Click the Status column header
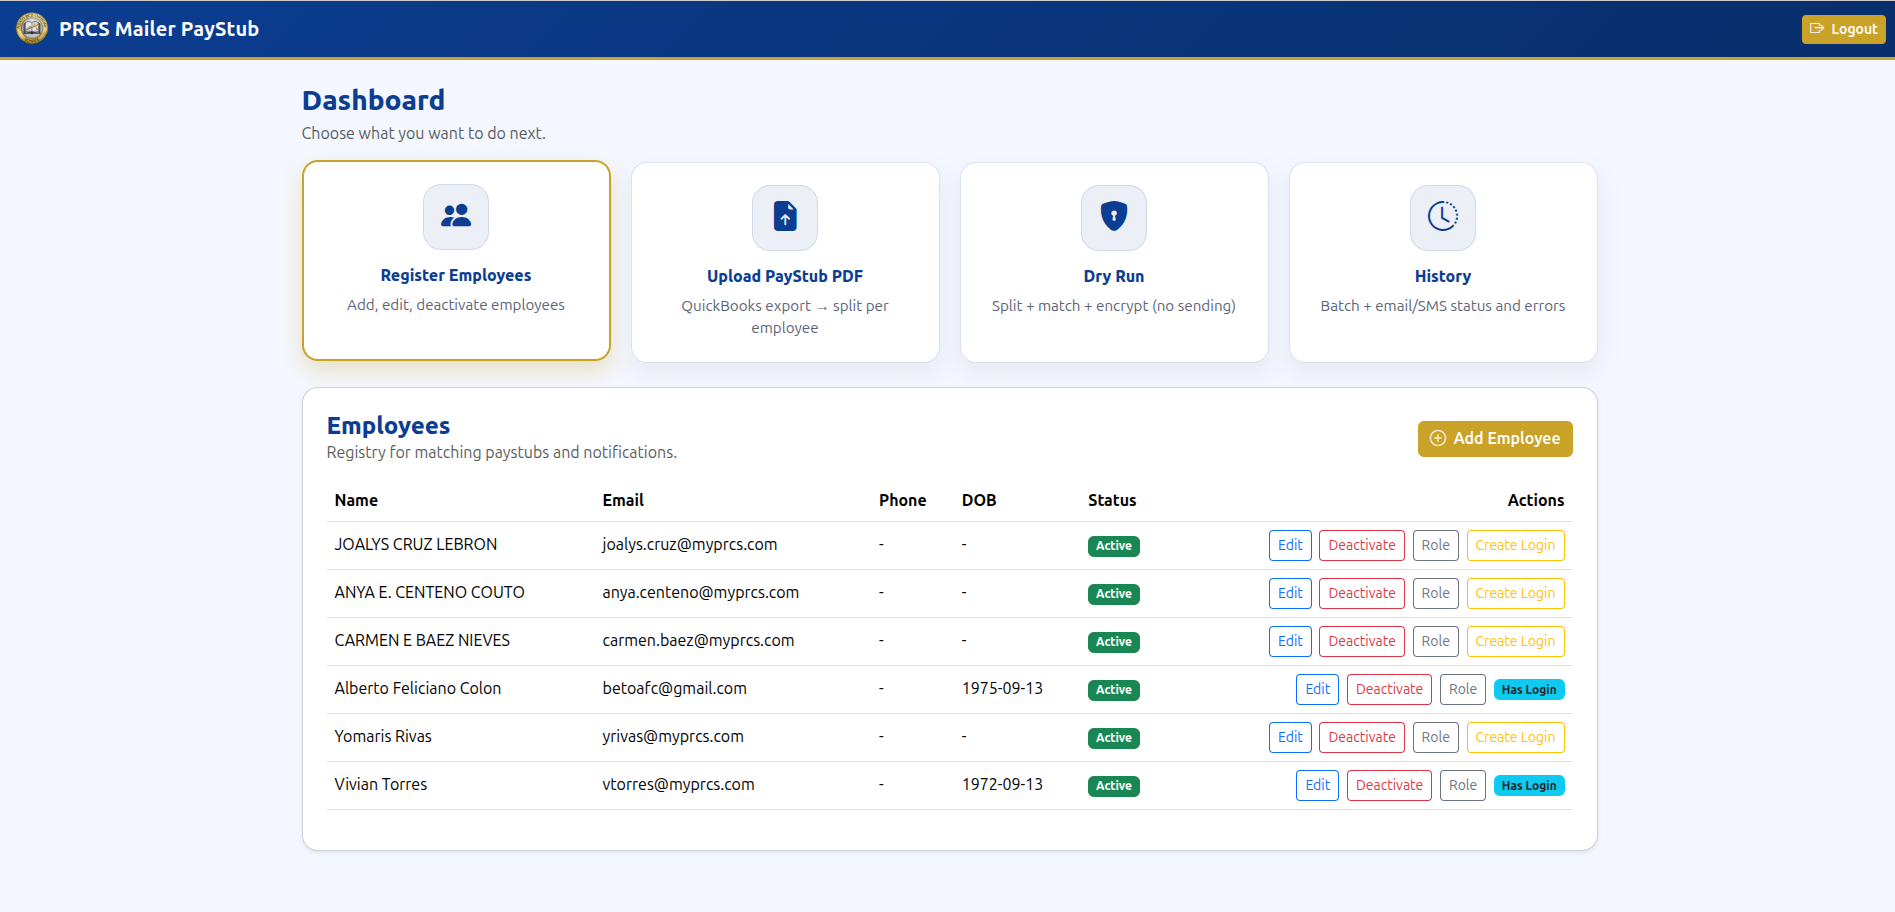The width and height of the screenshot is (1895, 912). pos(1112,500)
